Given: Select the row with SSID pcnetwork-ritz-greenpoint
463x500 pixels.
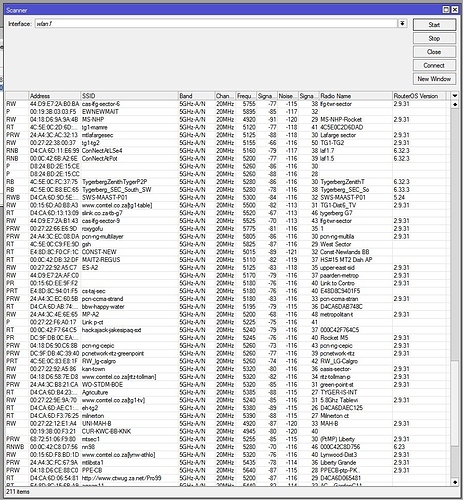Looking at the screenshot, I should (227, 353).
